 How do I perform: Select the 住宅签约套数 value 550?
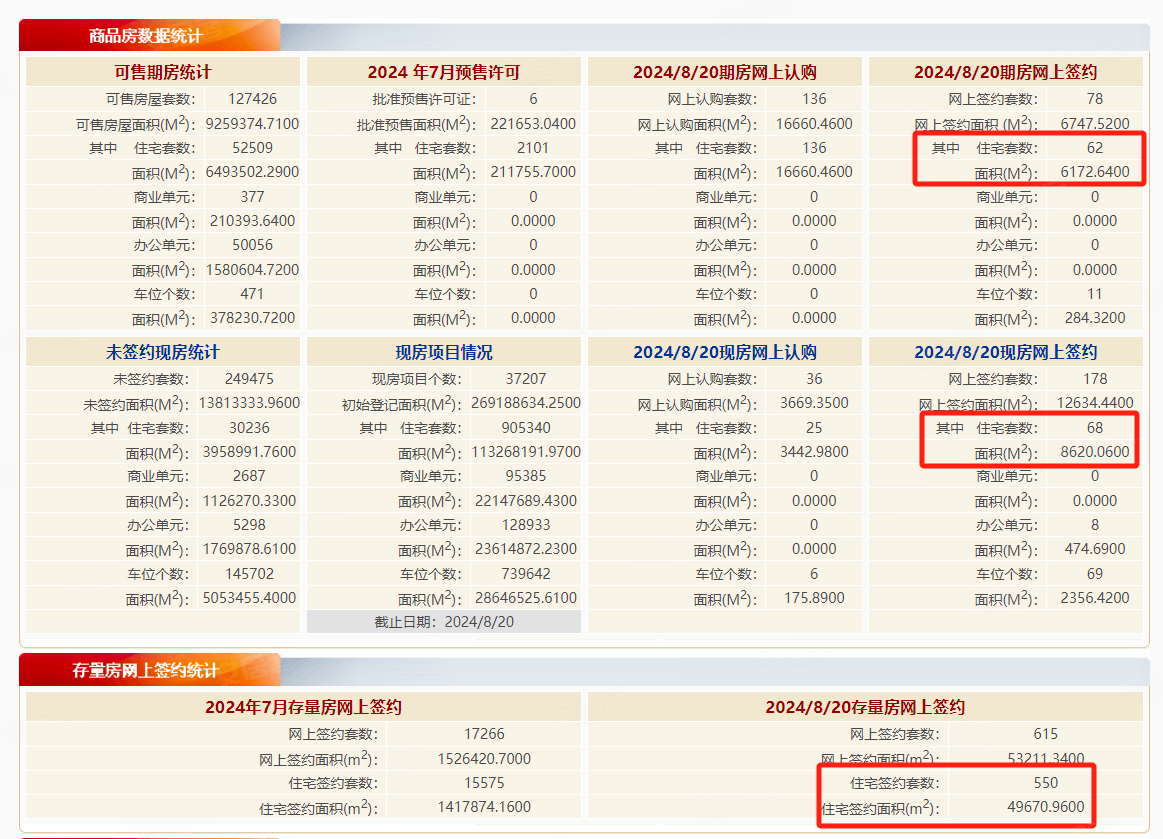[1046, 783]
